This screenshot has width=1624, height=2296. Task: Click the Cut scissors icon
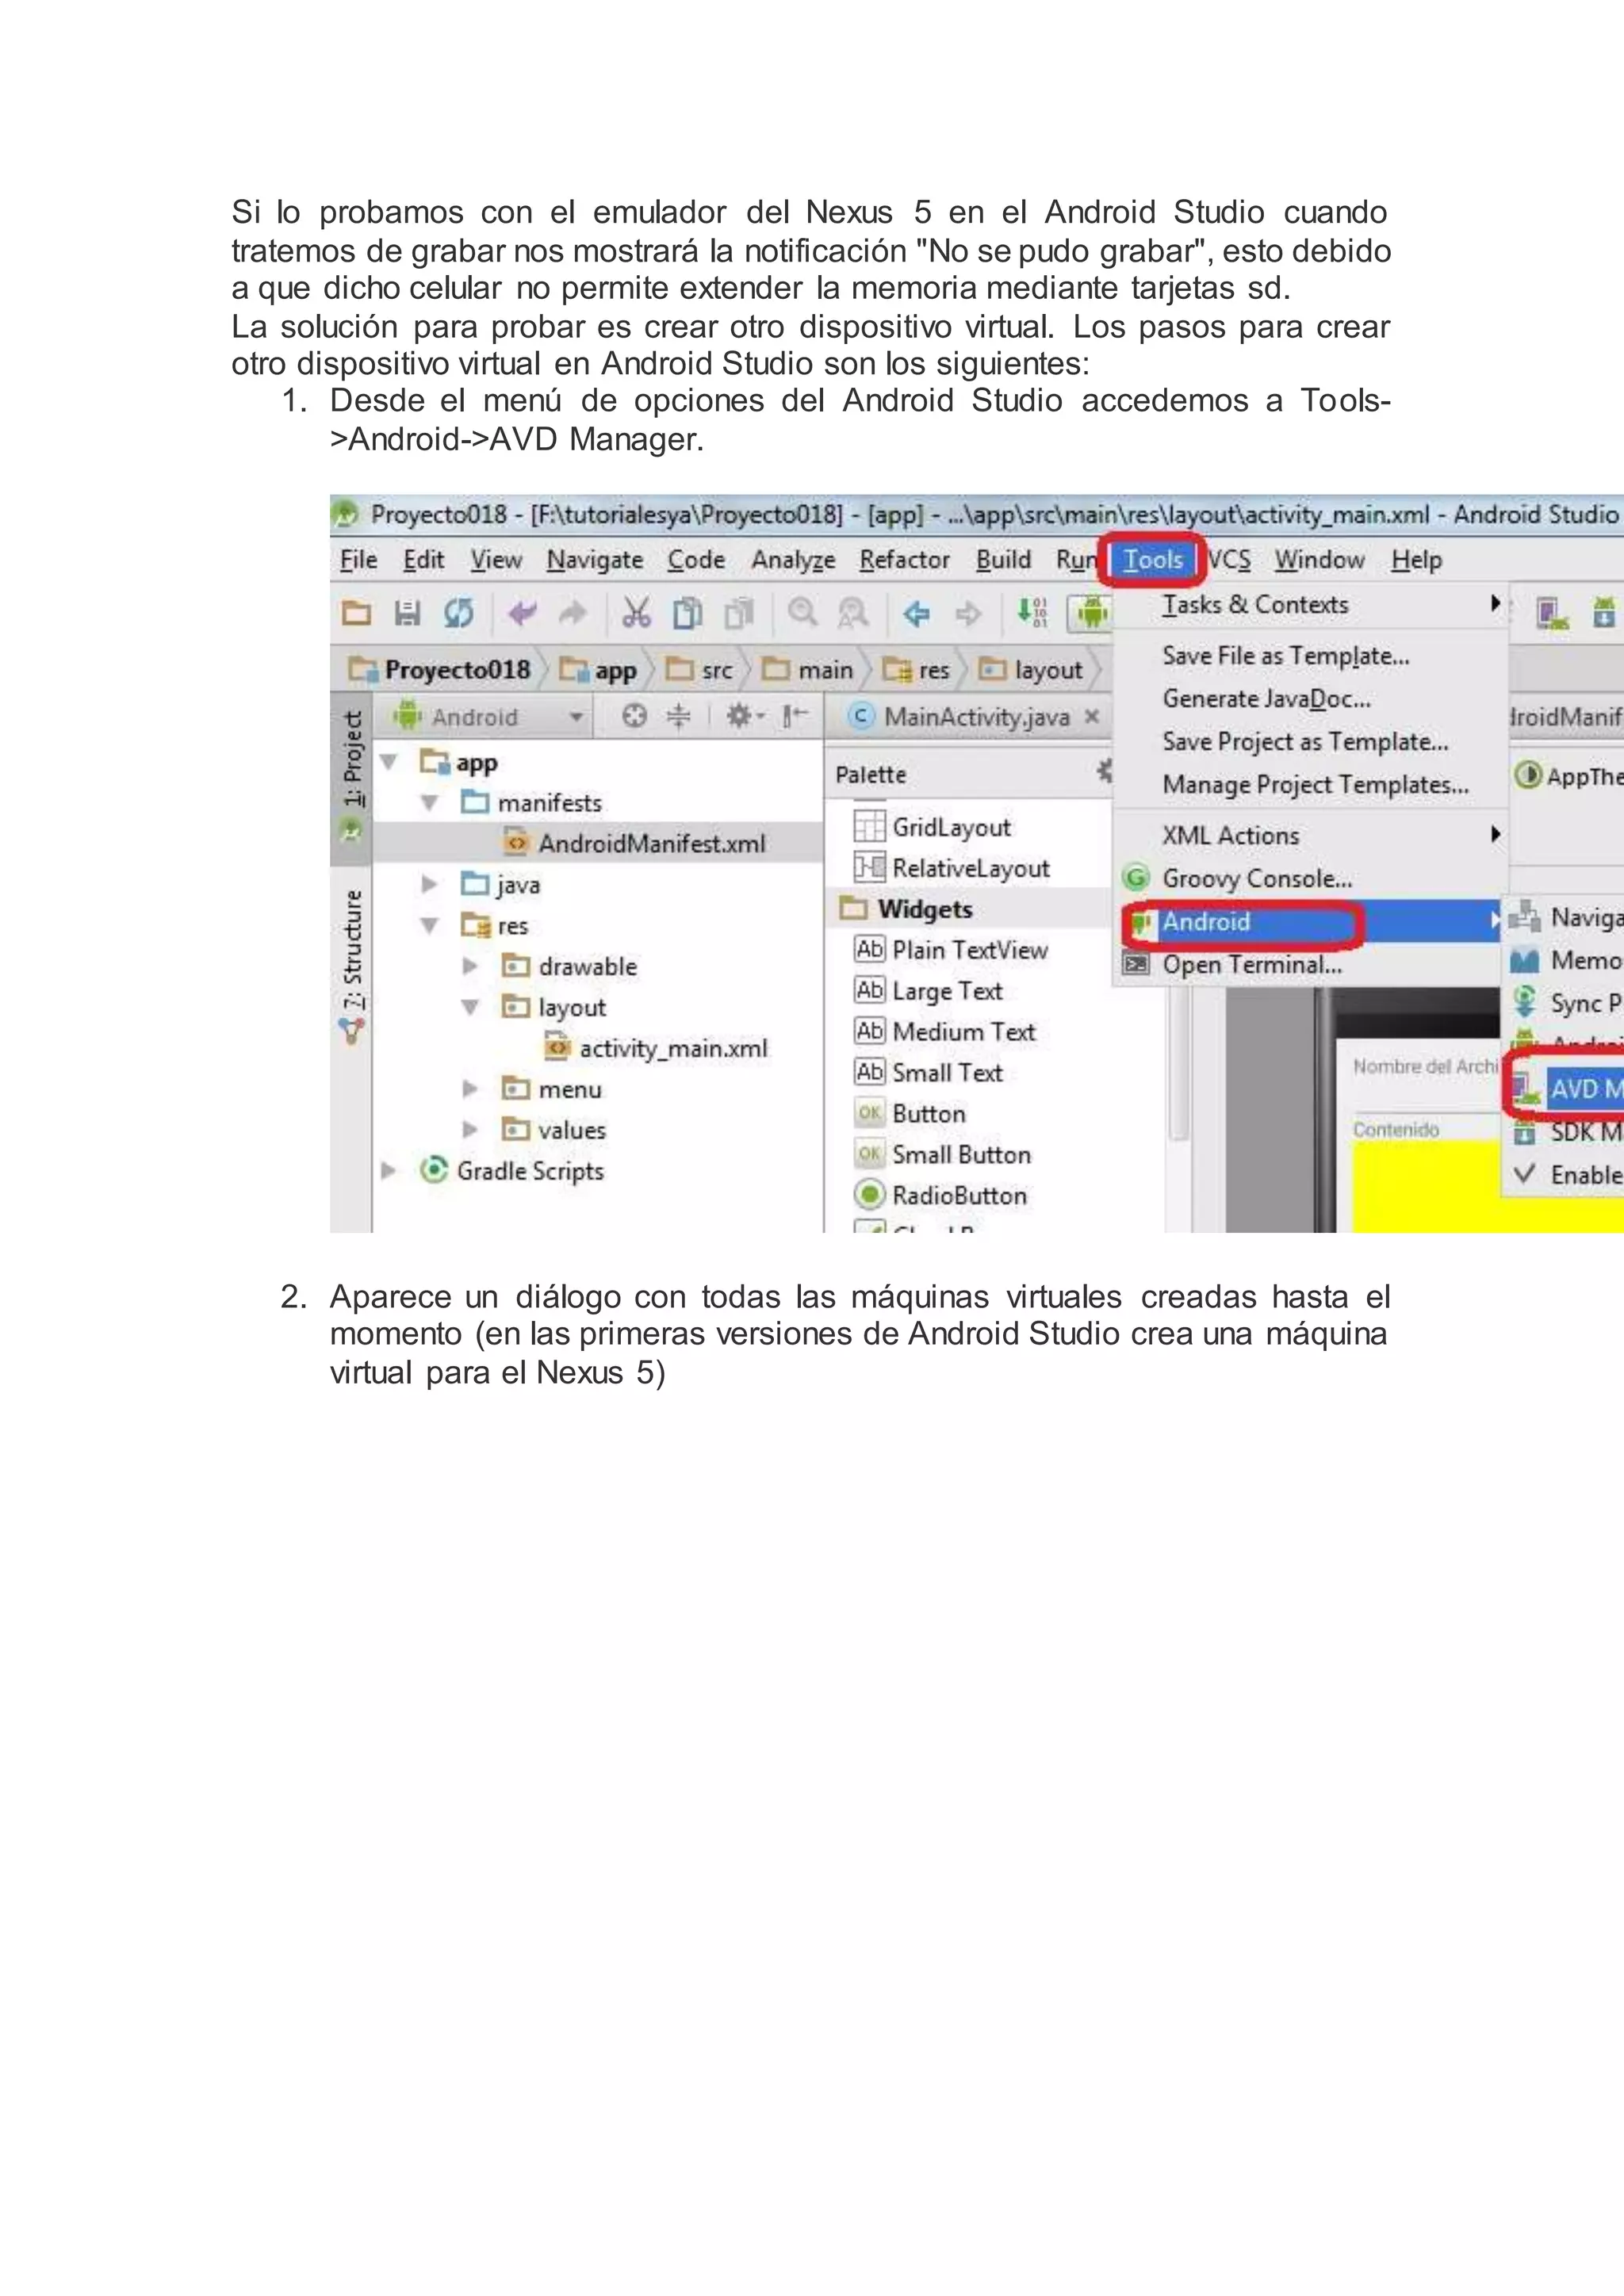[x=636, y=612]
